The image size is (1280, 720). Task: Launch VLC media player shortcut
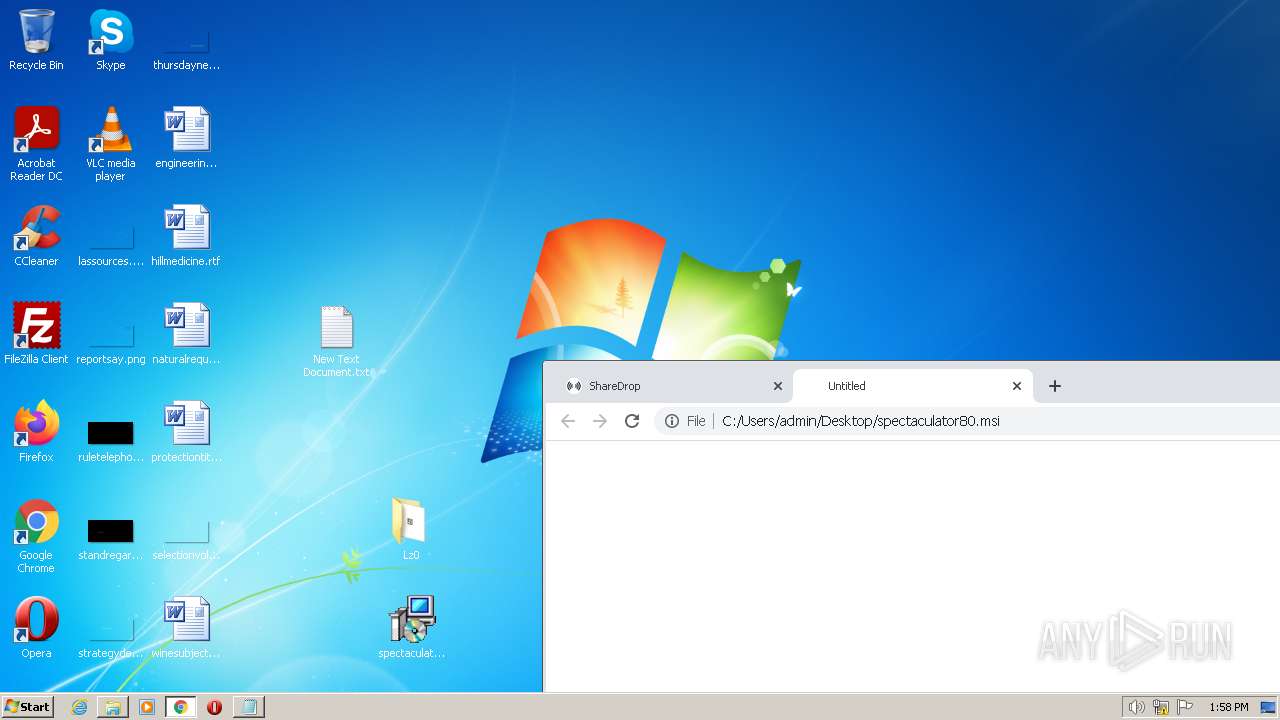(110, 144)
